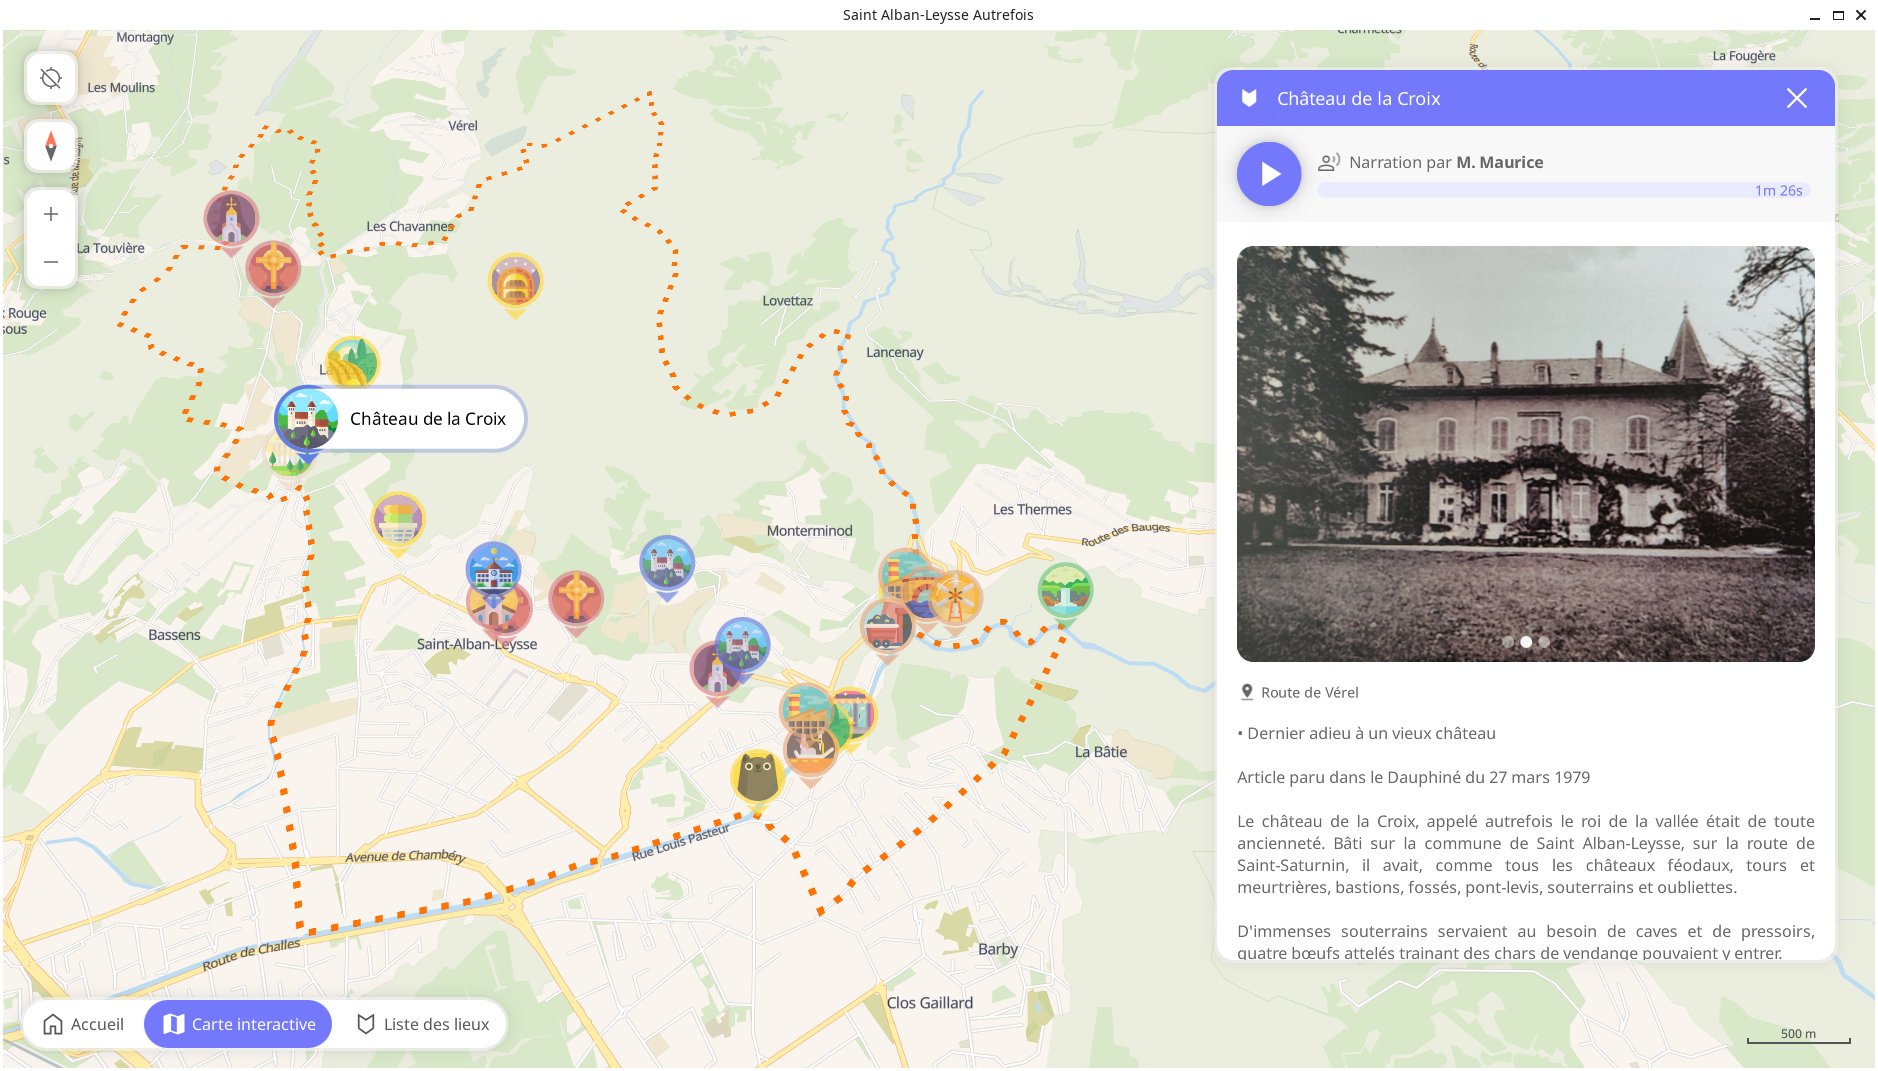Close the Château de la Croix panel
Image resolution: width=1878 pixels, height=1071 pixels.
coord(1796,98)
